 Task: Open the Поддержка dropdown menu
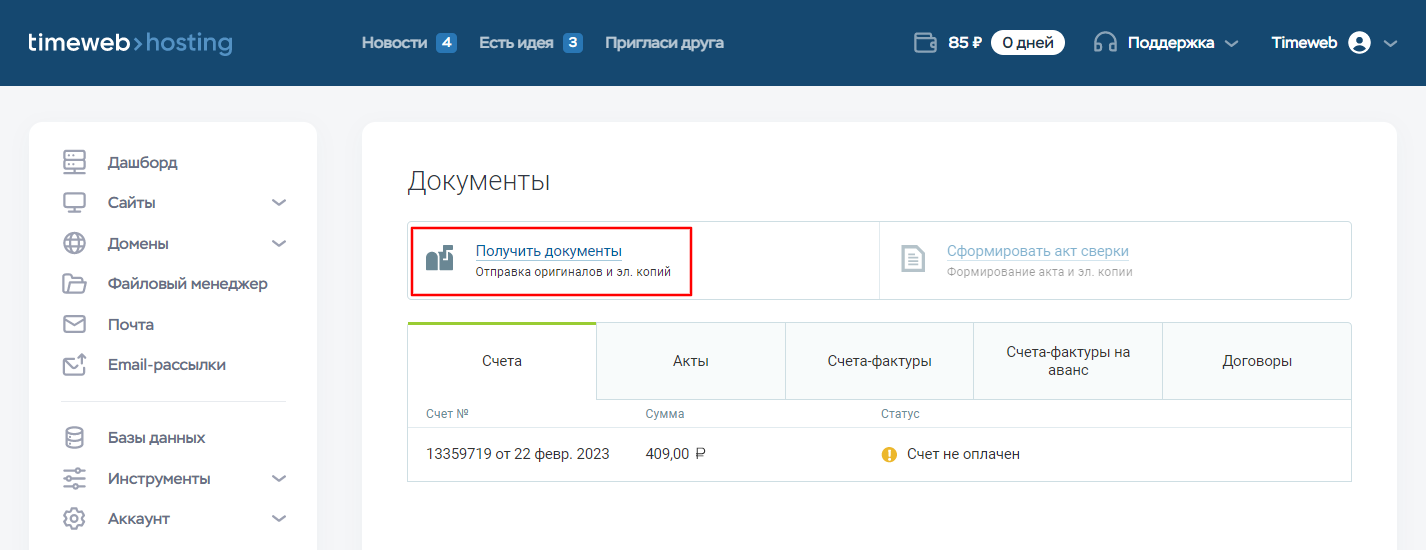point(1183,43)
